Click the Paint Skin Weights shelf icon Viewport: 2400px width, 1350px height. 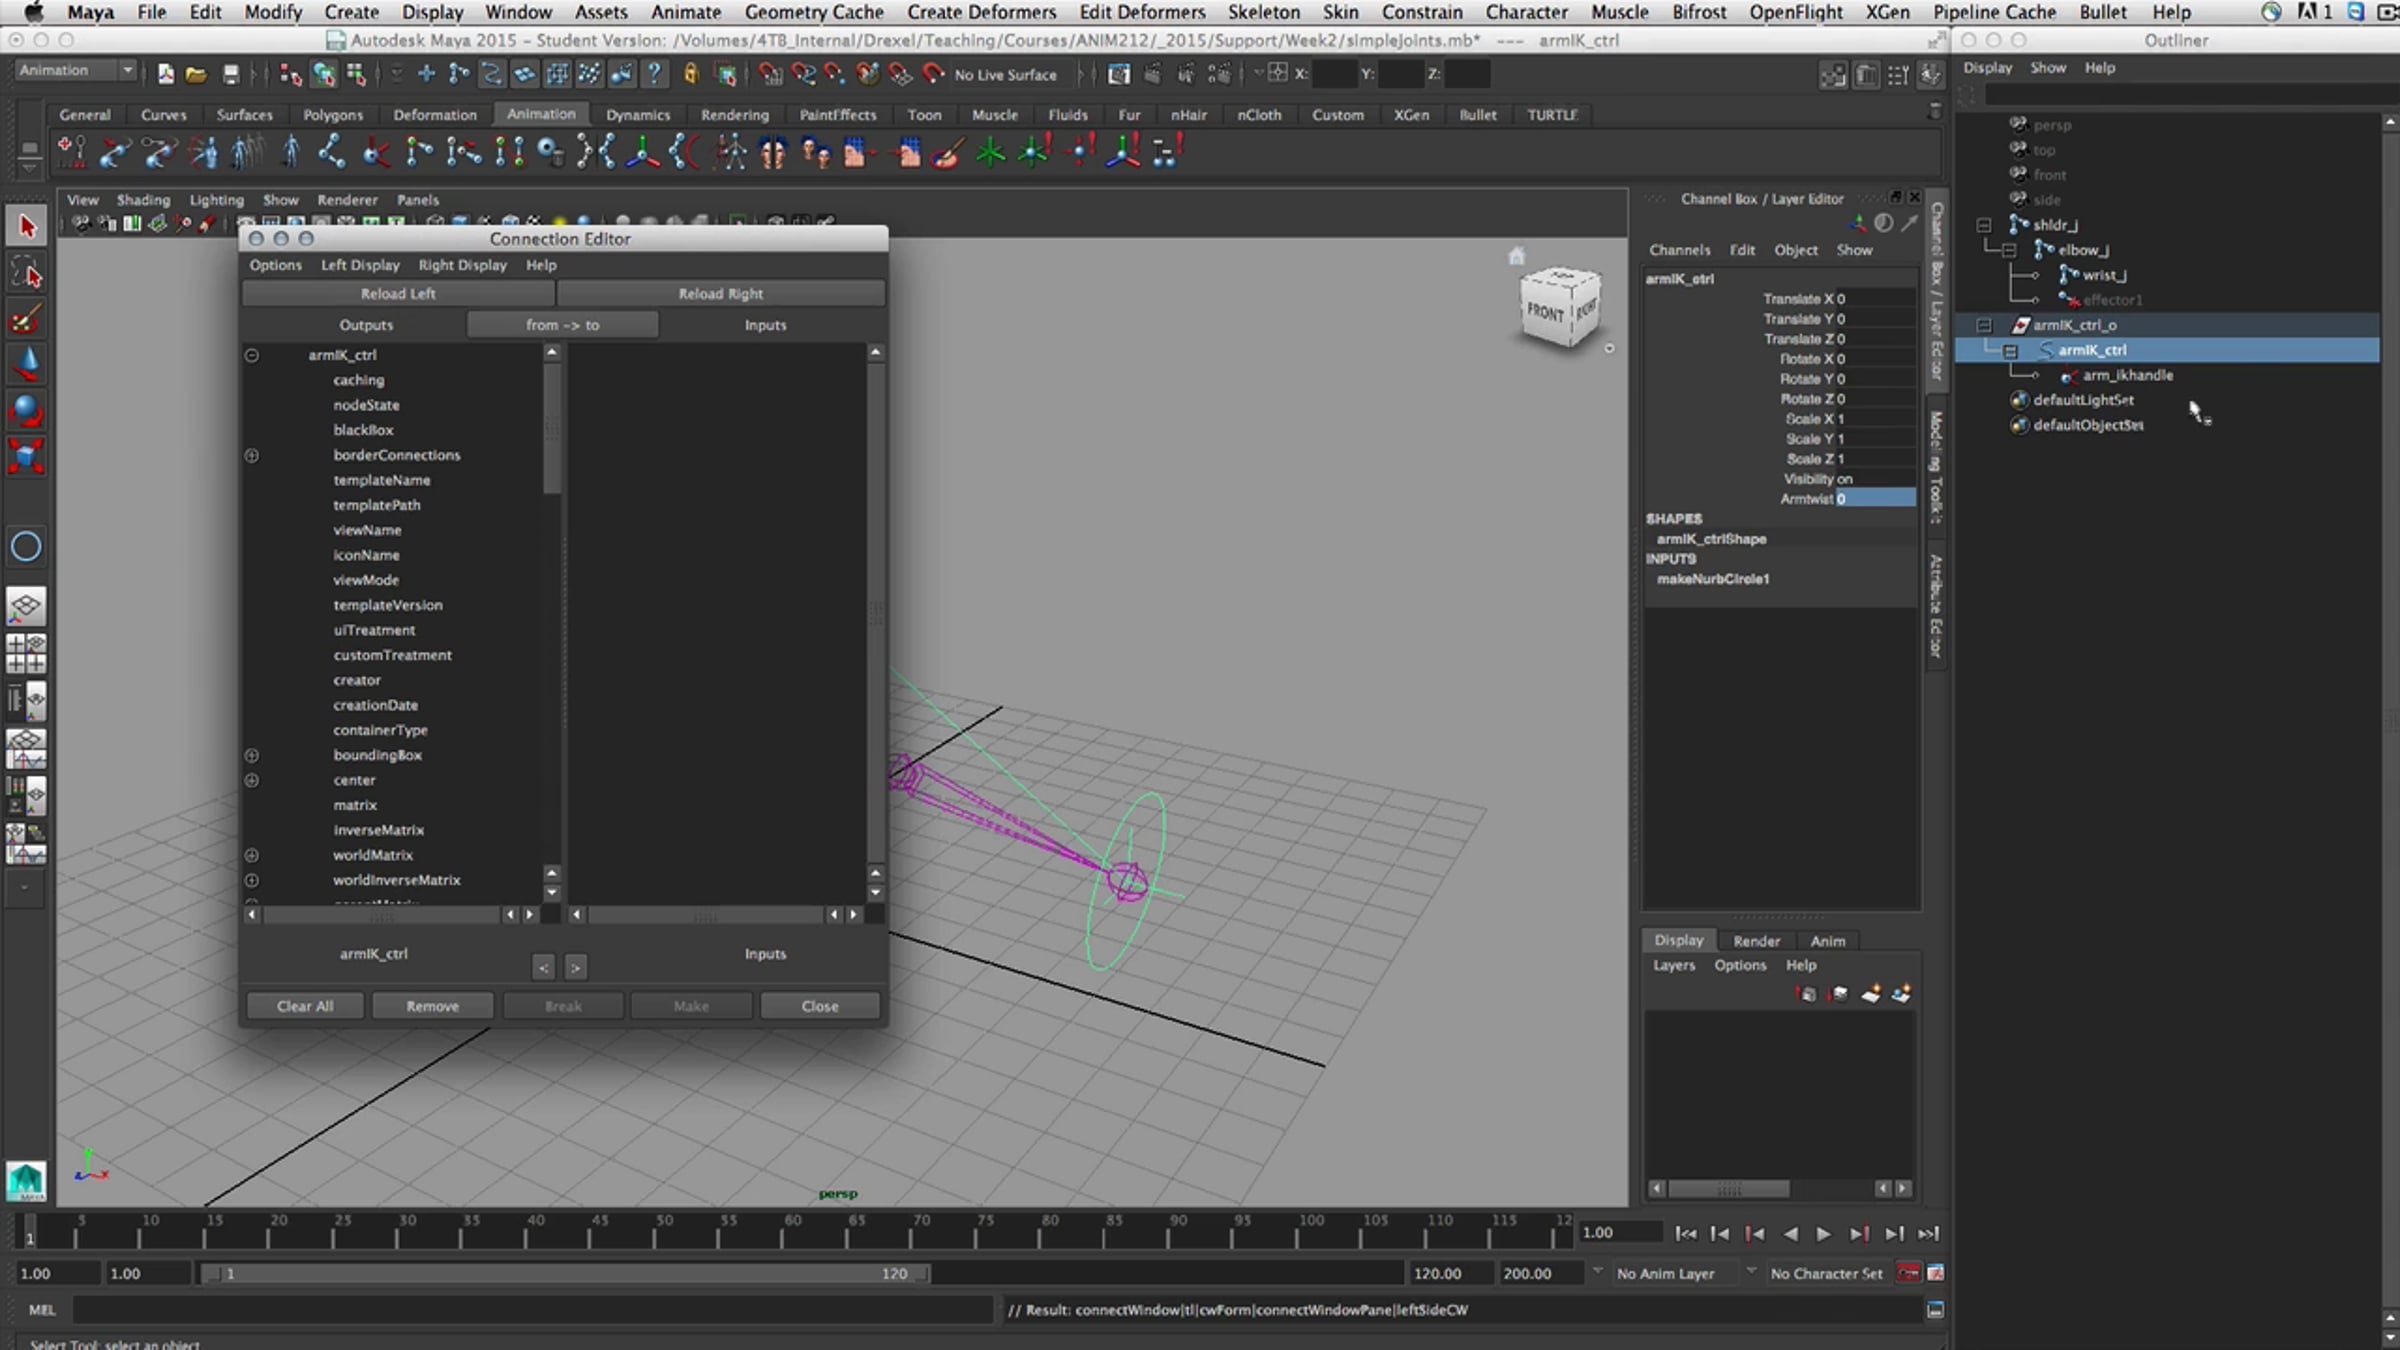pos(946,153)
